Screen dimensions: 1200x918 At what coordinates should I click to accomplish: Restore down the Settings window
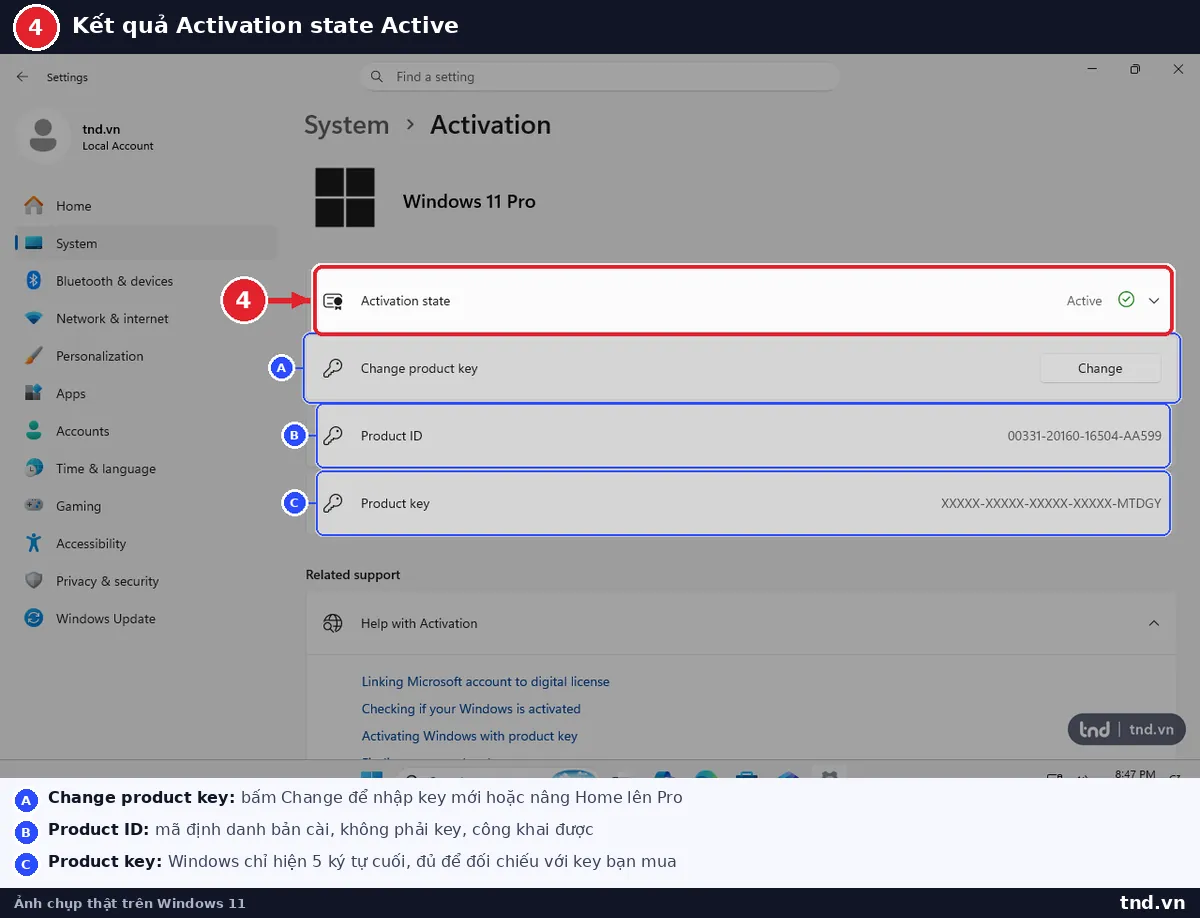tap(1135, 69)
